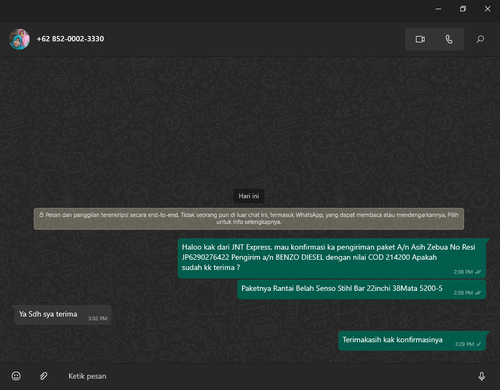This screenshot has width=500, height=390.
Task: Select the 'Hari ini' date label
Action: 249,196
